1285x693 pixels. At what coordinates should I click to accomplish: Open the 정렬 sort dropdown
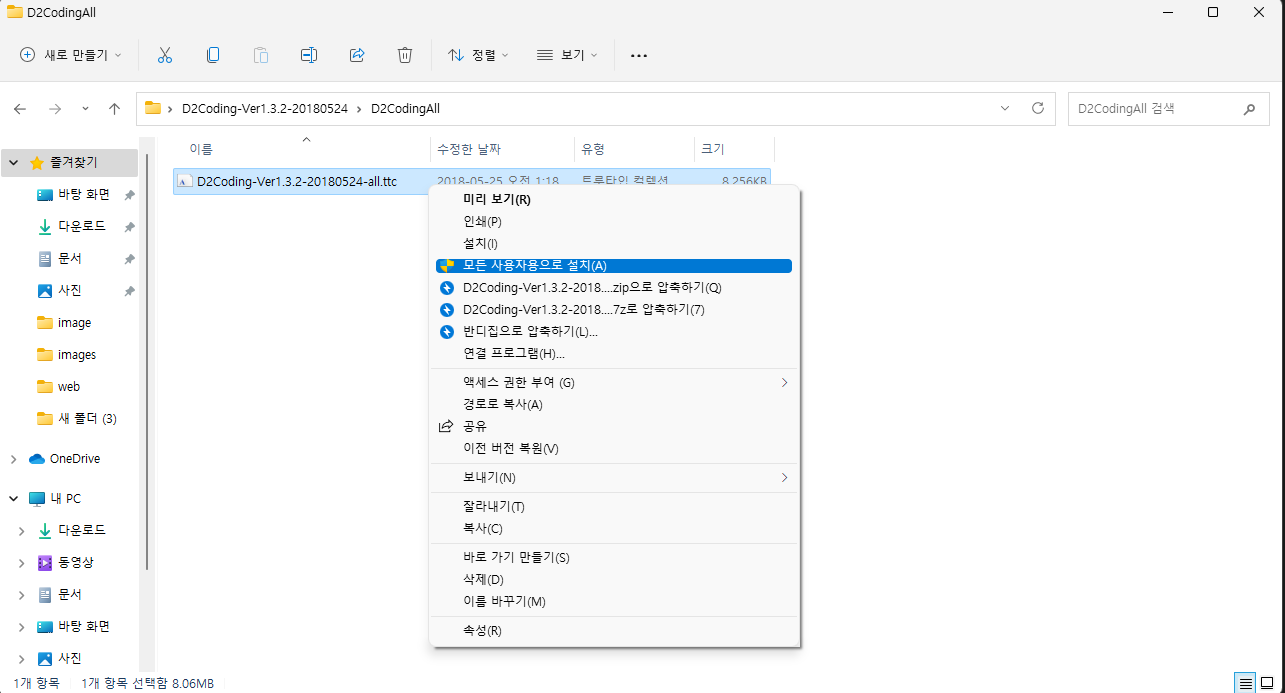click(478, 55)
